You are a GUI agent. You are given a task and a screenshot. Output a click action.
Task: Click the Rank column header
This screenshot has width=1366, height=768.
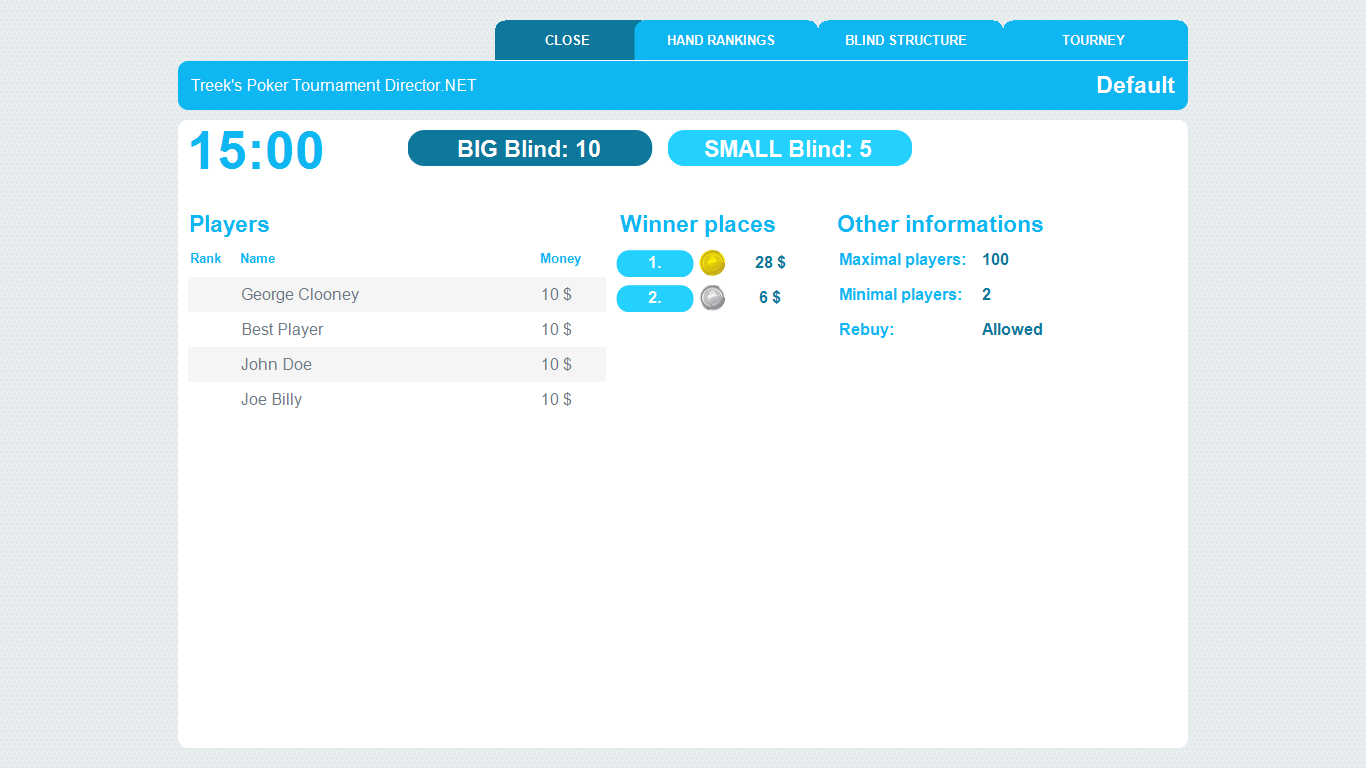206,258
